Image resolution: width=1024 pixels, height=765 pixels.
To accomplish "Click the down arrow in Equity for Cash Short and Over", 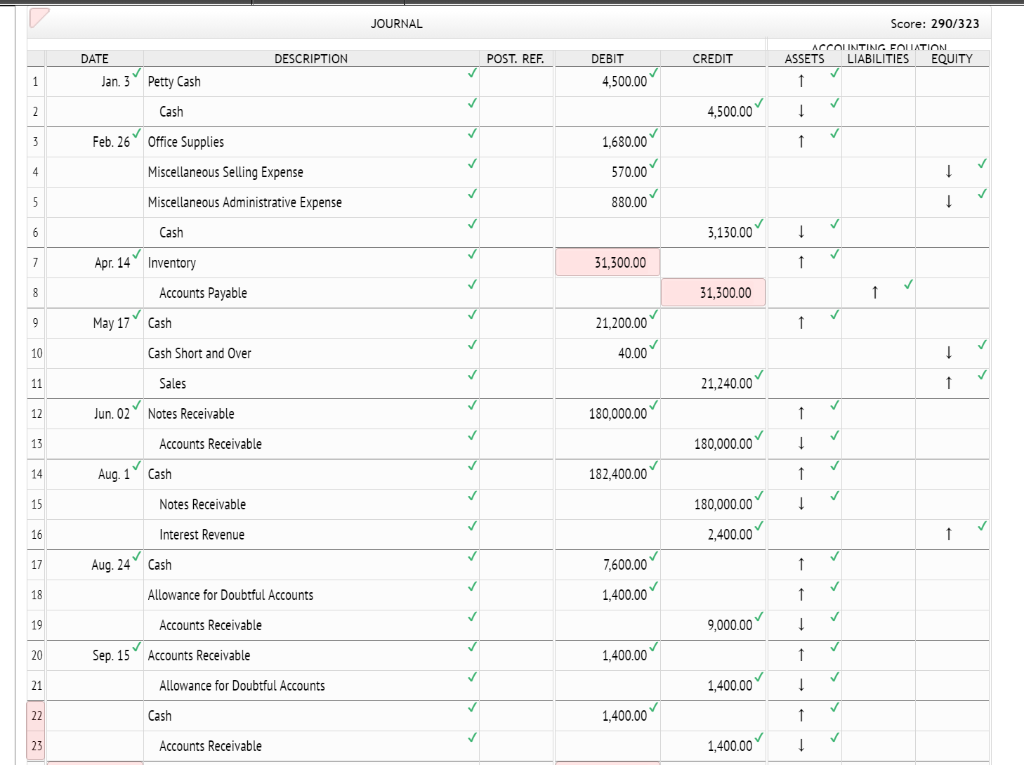I will (x=945, y=353).
